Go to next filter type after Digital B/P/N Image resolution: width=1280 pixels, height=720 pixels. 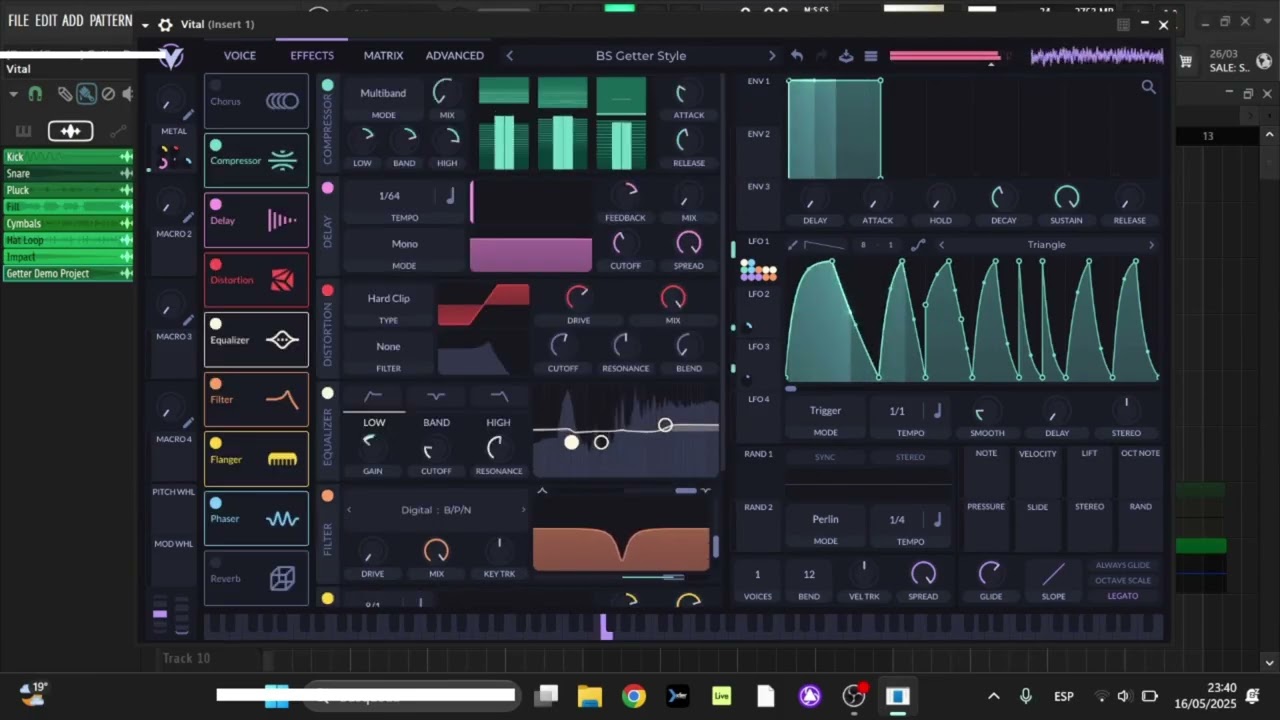coord(523,510)
